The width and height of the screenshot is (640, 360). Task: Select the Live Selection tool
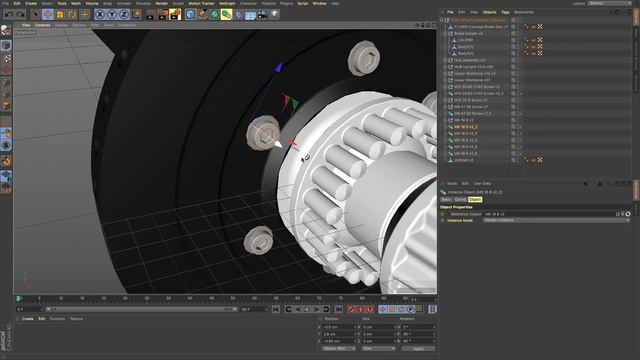click(36, 15)
